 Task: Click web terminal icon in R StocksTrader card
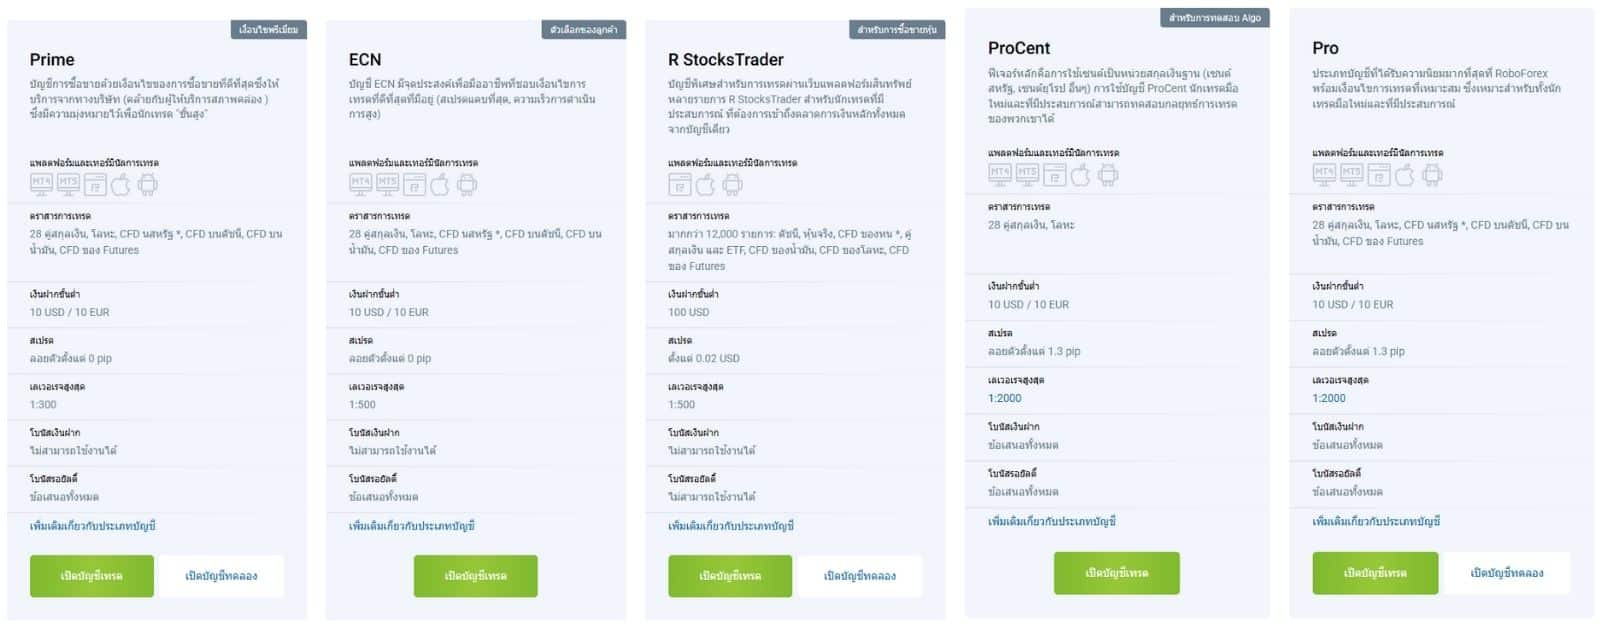pyautogui.click(x=680, y=184)
